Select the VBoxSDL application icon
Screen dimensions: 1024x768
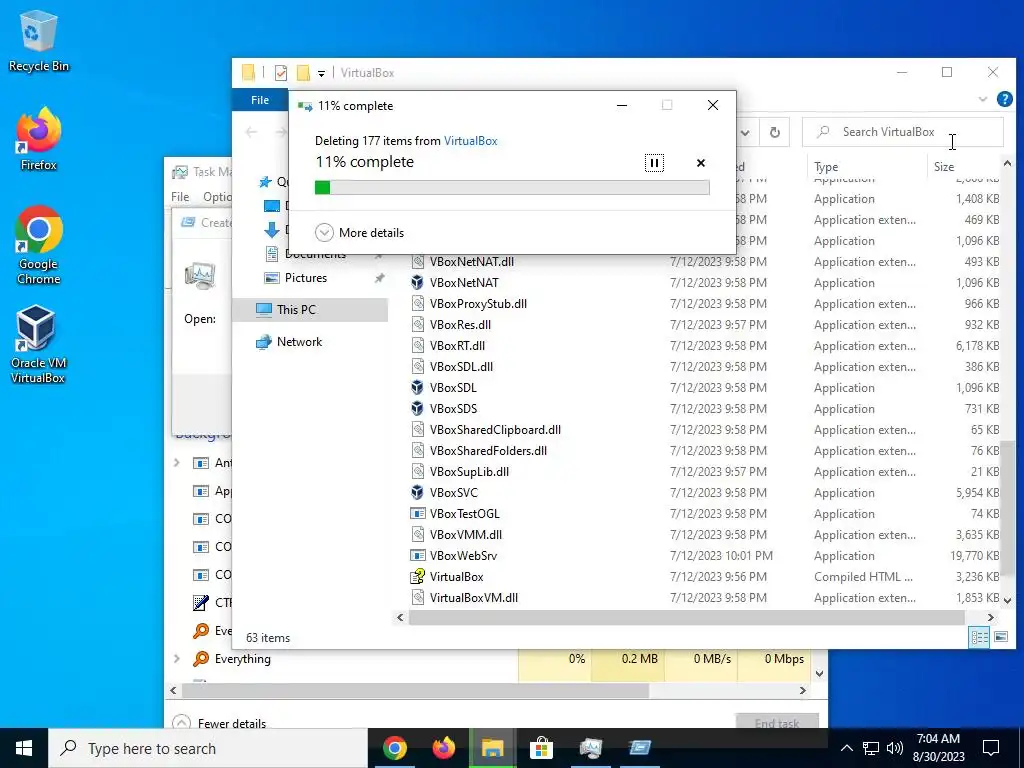coord(417,388)
